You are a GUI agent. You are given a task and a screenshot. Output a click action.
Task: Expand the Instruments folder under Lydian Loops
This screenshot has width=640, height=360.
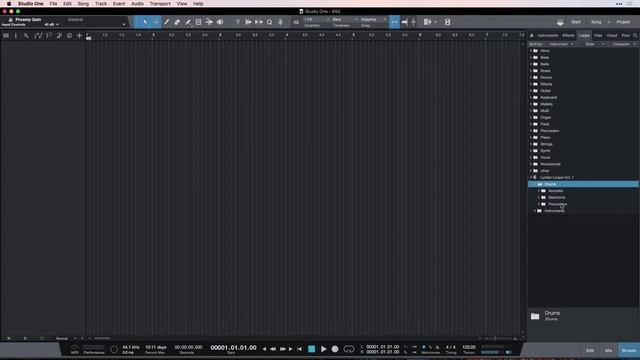click(535, 211)
